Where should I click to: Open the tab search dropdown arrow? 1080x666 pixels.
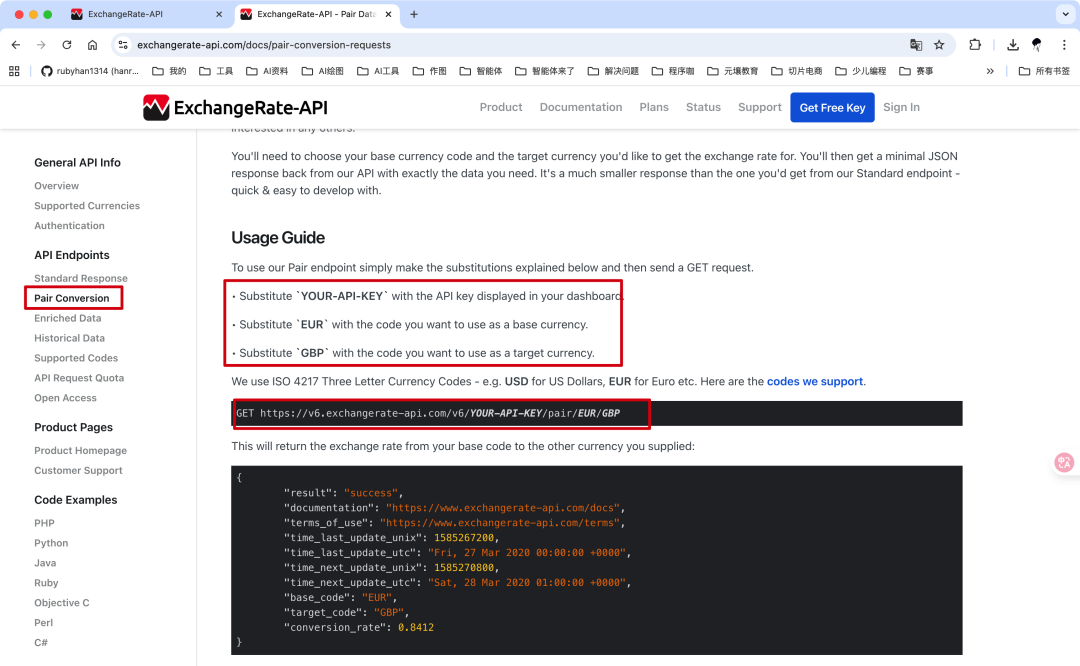tap(1065, 14)
